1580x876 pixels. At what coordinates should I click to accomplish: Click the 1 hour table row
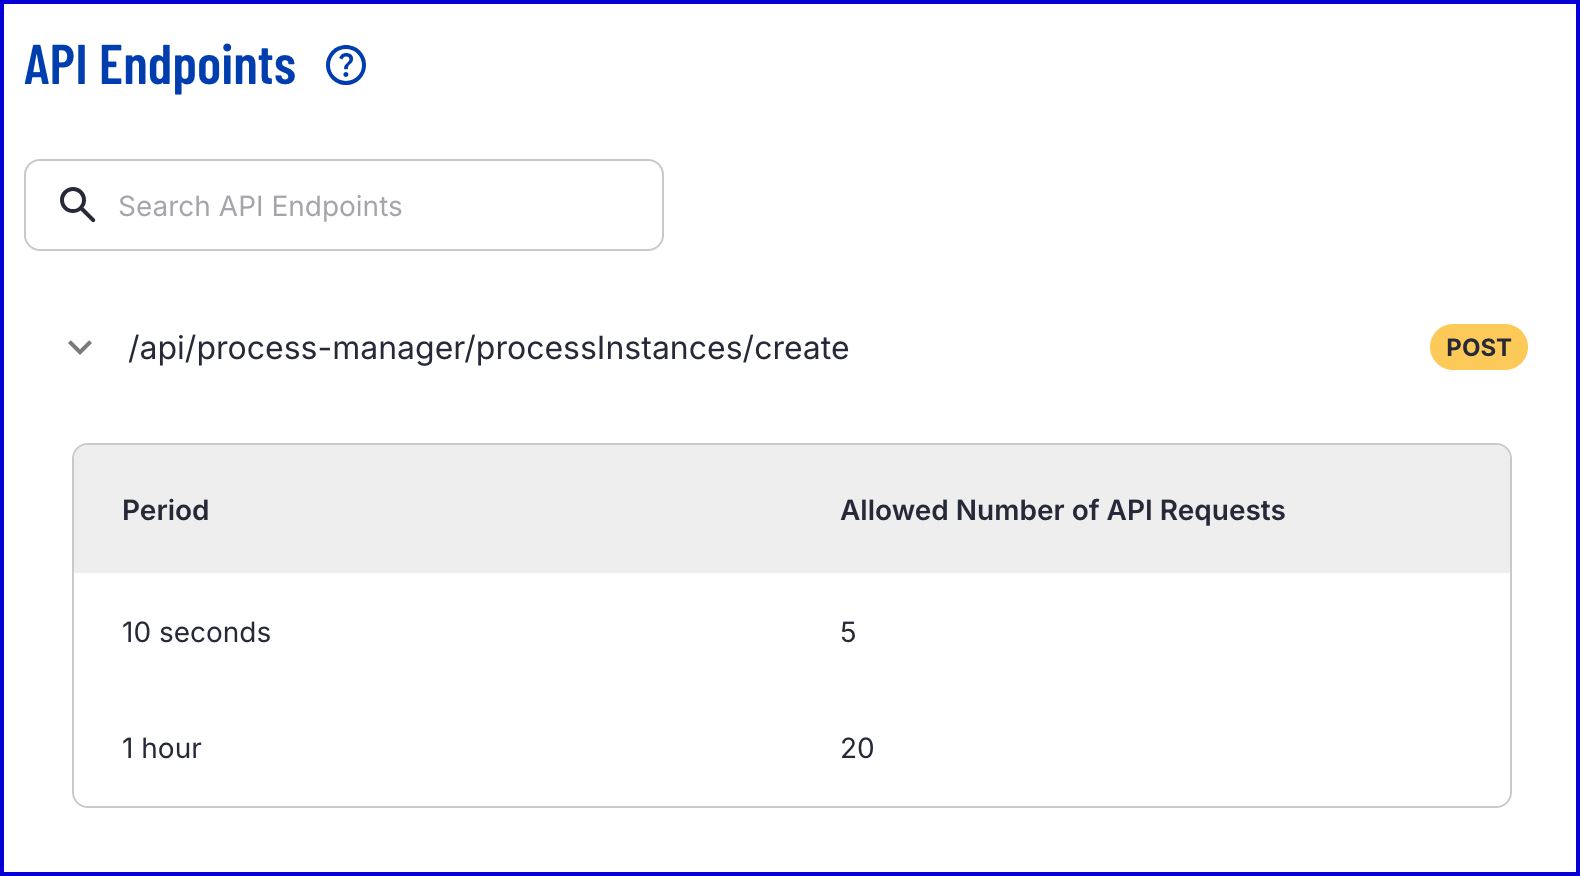pyautogui.click(x=792, y=748)
